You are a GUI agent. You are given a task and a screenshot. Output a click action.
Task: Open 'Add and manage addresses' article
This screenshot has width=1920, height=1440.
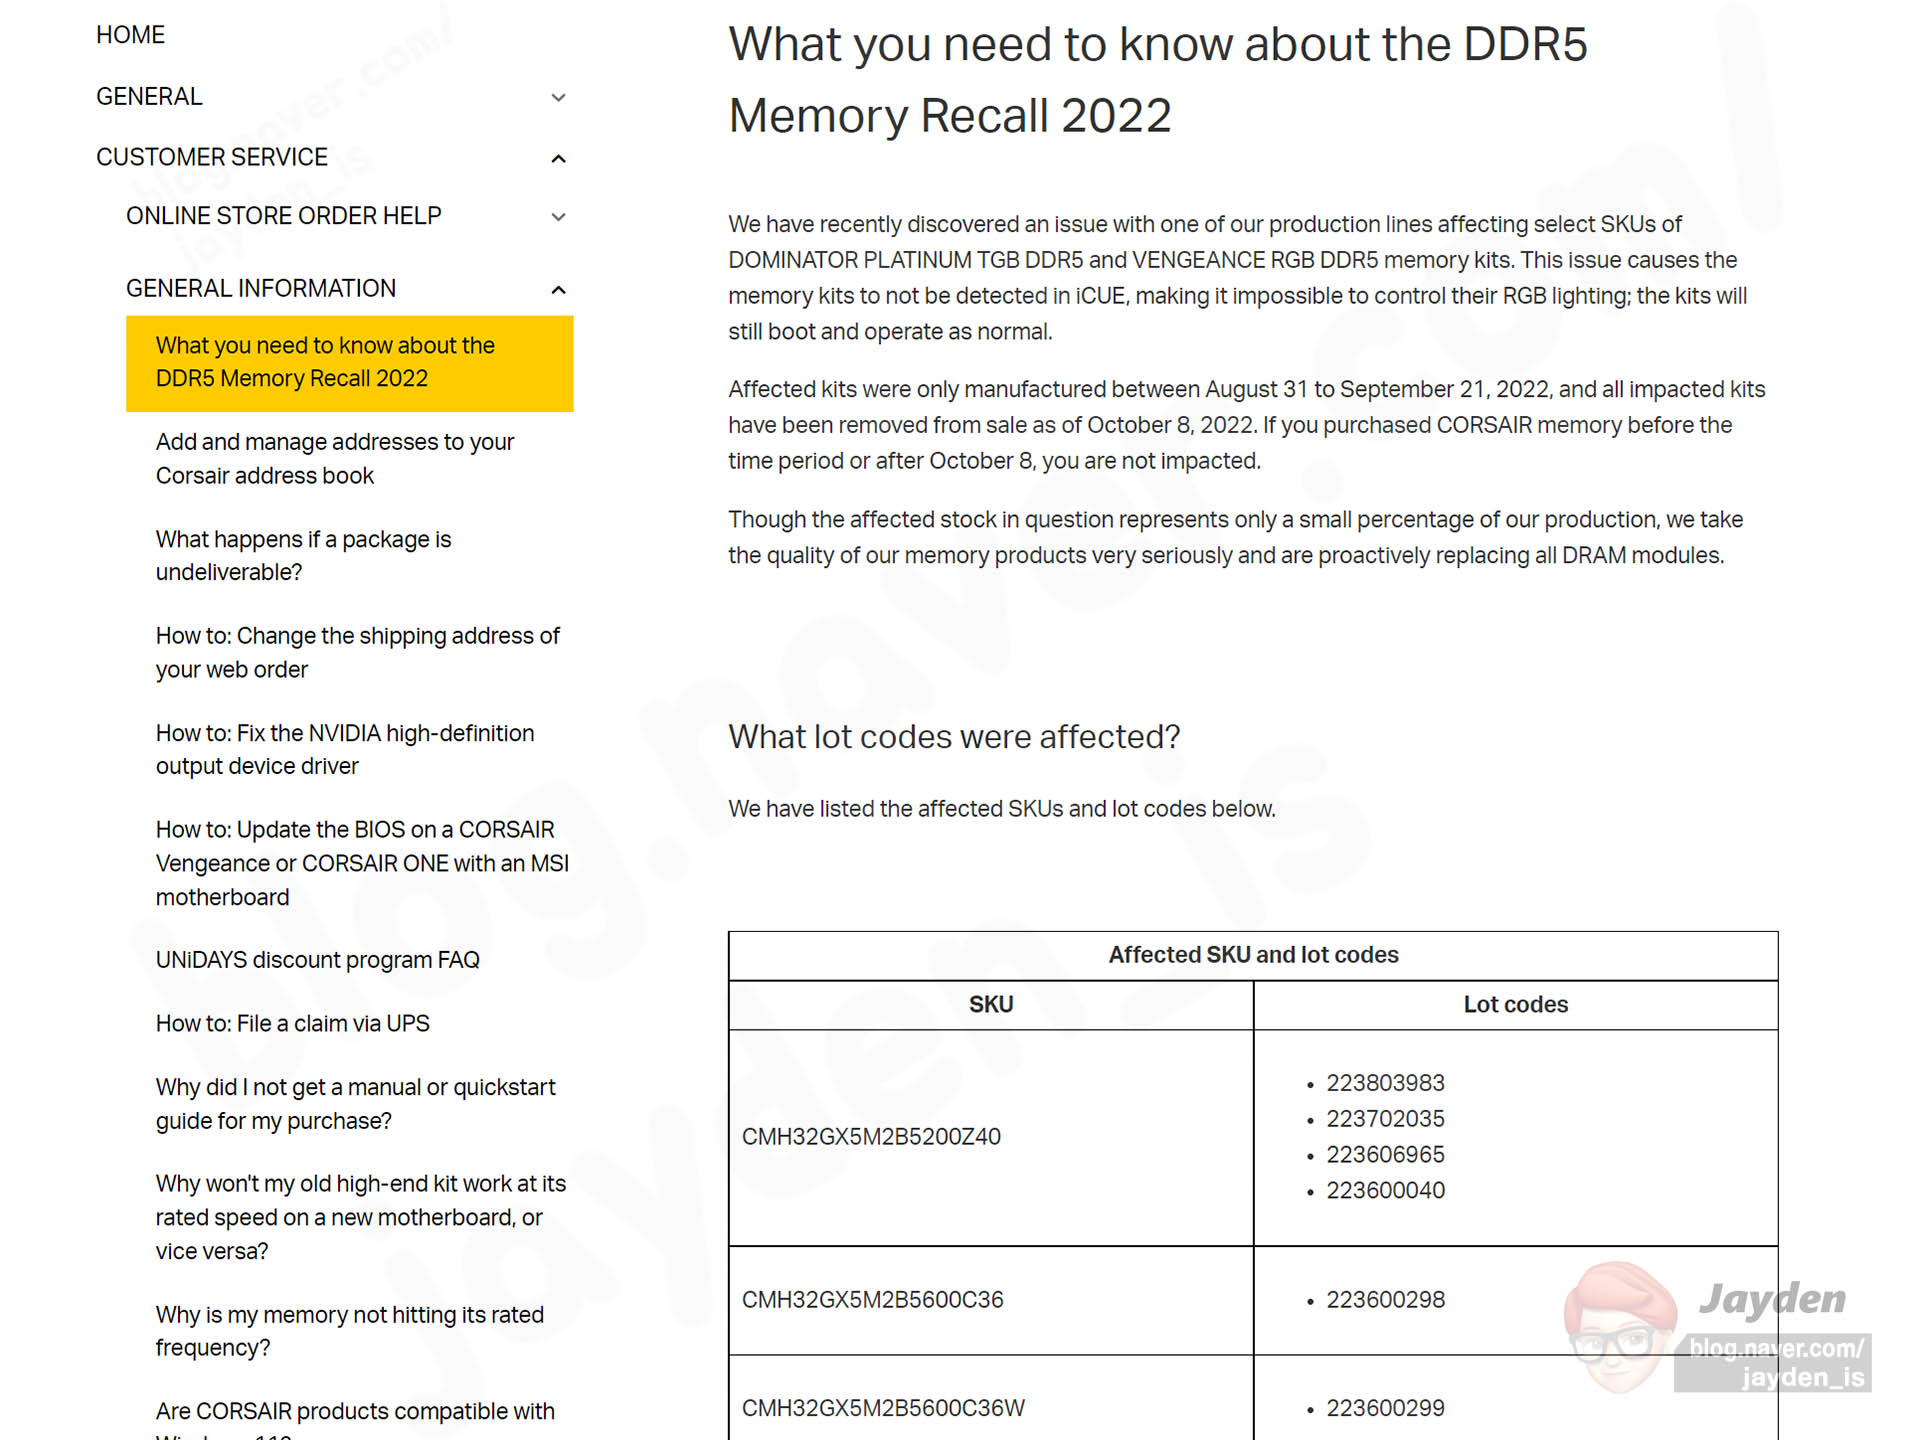(x=335, y=459)
